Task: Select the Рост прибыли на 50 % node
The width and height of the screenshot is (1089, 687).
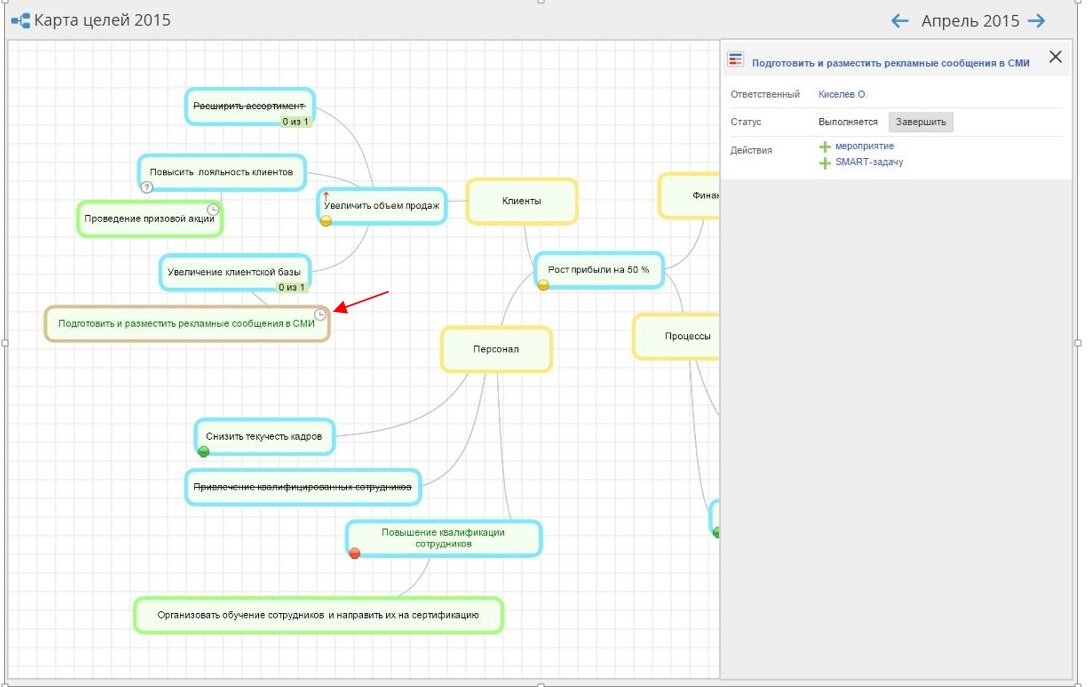Action: [x=598, y=269]
